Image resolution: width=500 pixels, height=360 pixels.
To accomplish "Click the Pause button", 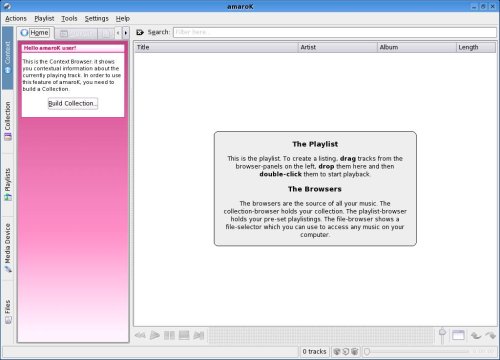I will coord(169,335).
